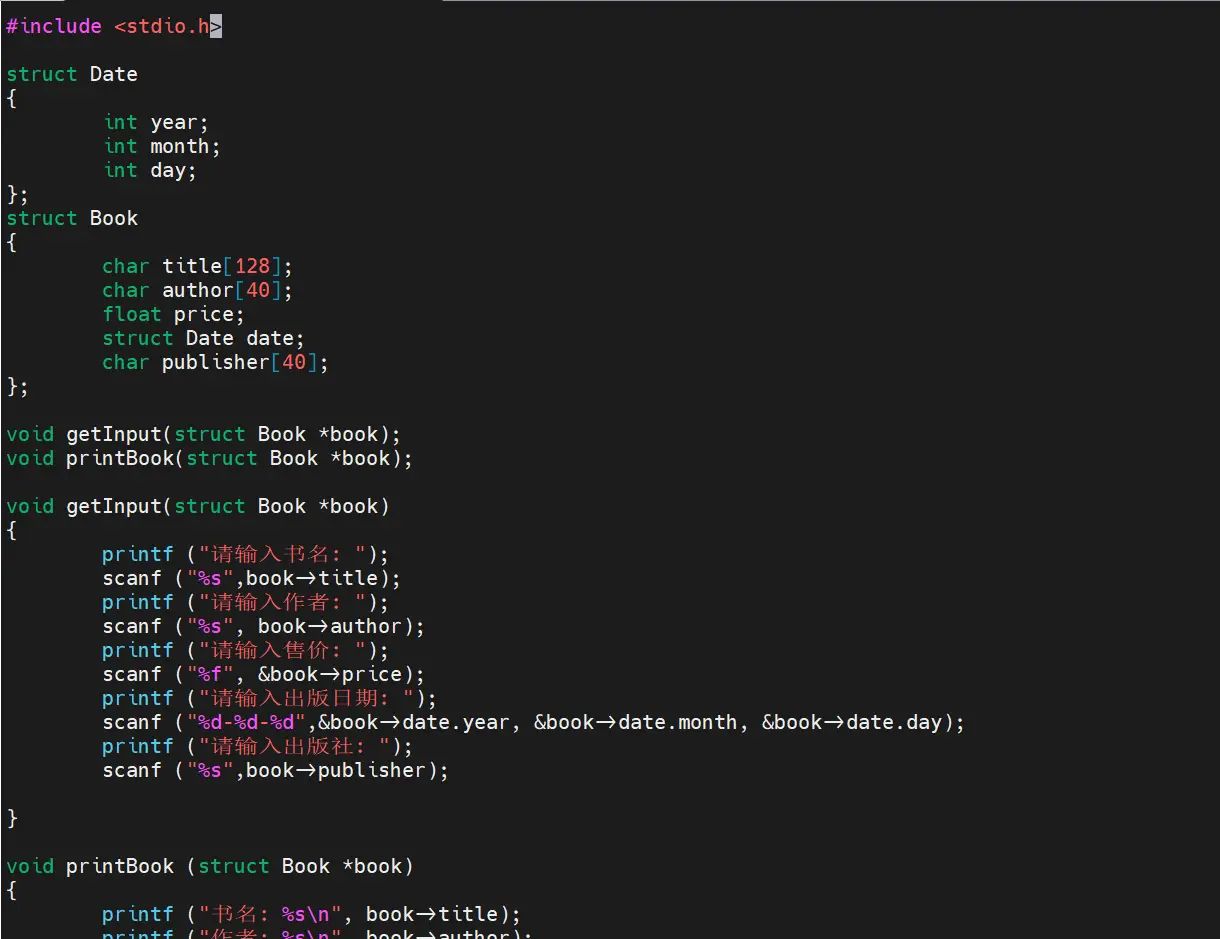
Task: Click the 'int month;' member line
Action: [162, 146]
